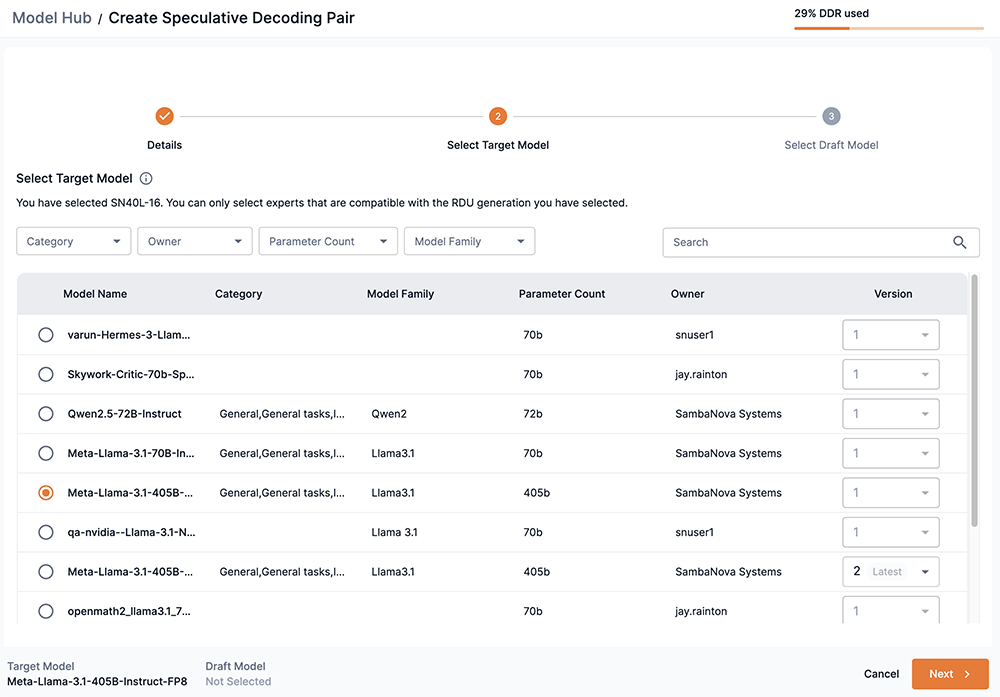Viewport: 1000px width, 697px height.
Task: Click the Next button
Action: coord(950,674)
